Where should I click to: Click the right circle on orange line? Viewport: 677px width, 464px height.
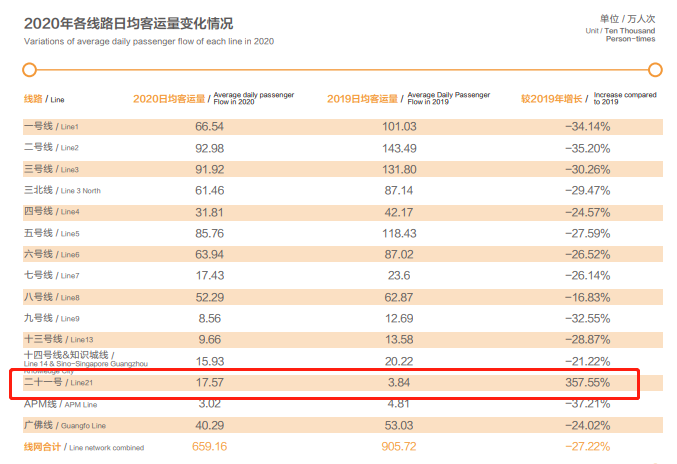(655, 69)
